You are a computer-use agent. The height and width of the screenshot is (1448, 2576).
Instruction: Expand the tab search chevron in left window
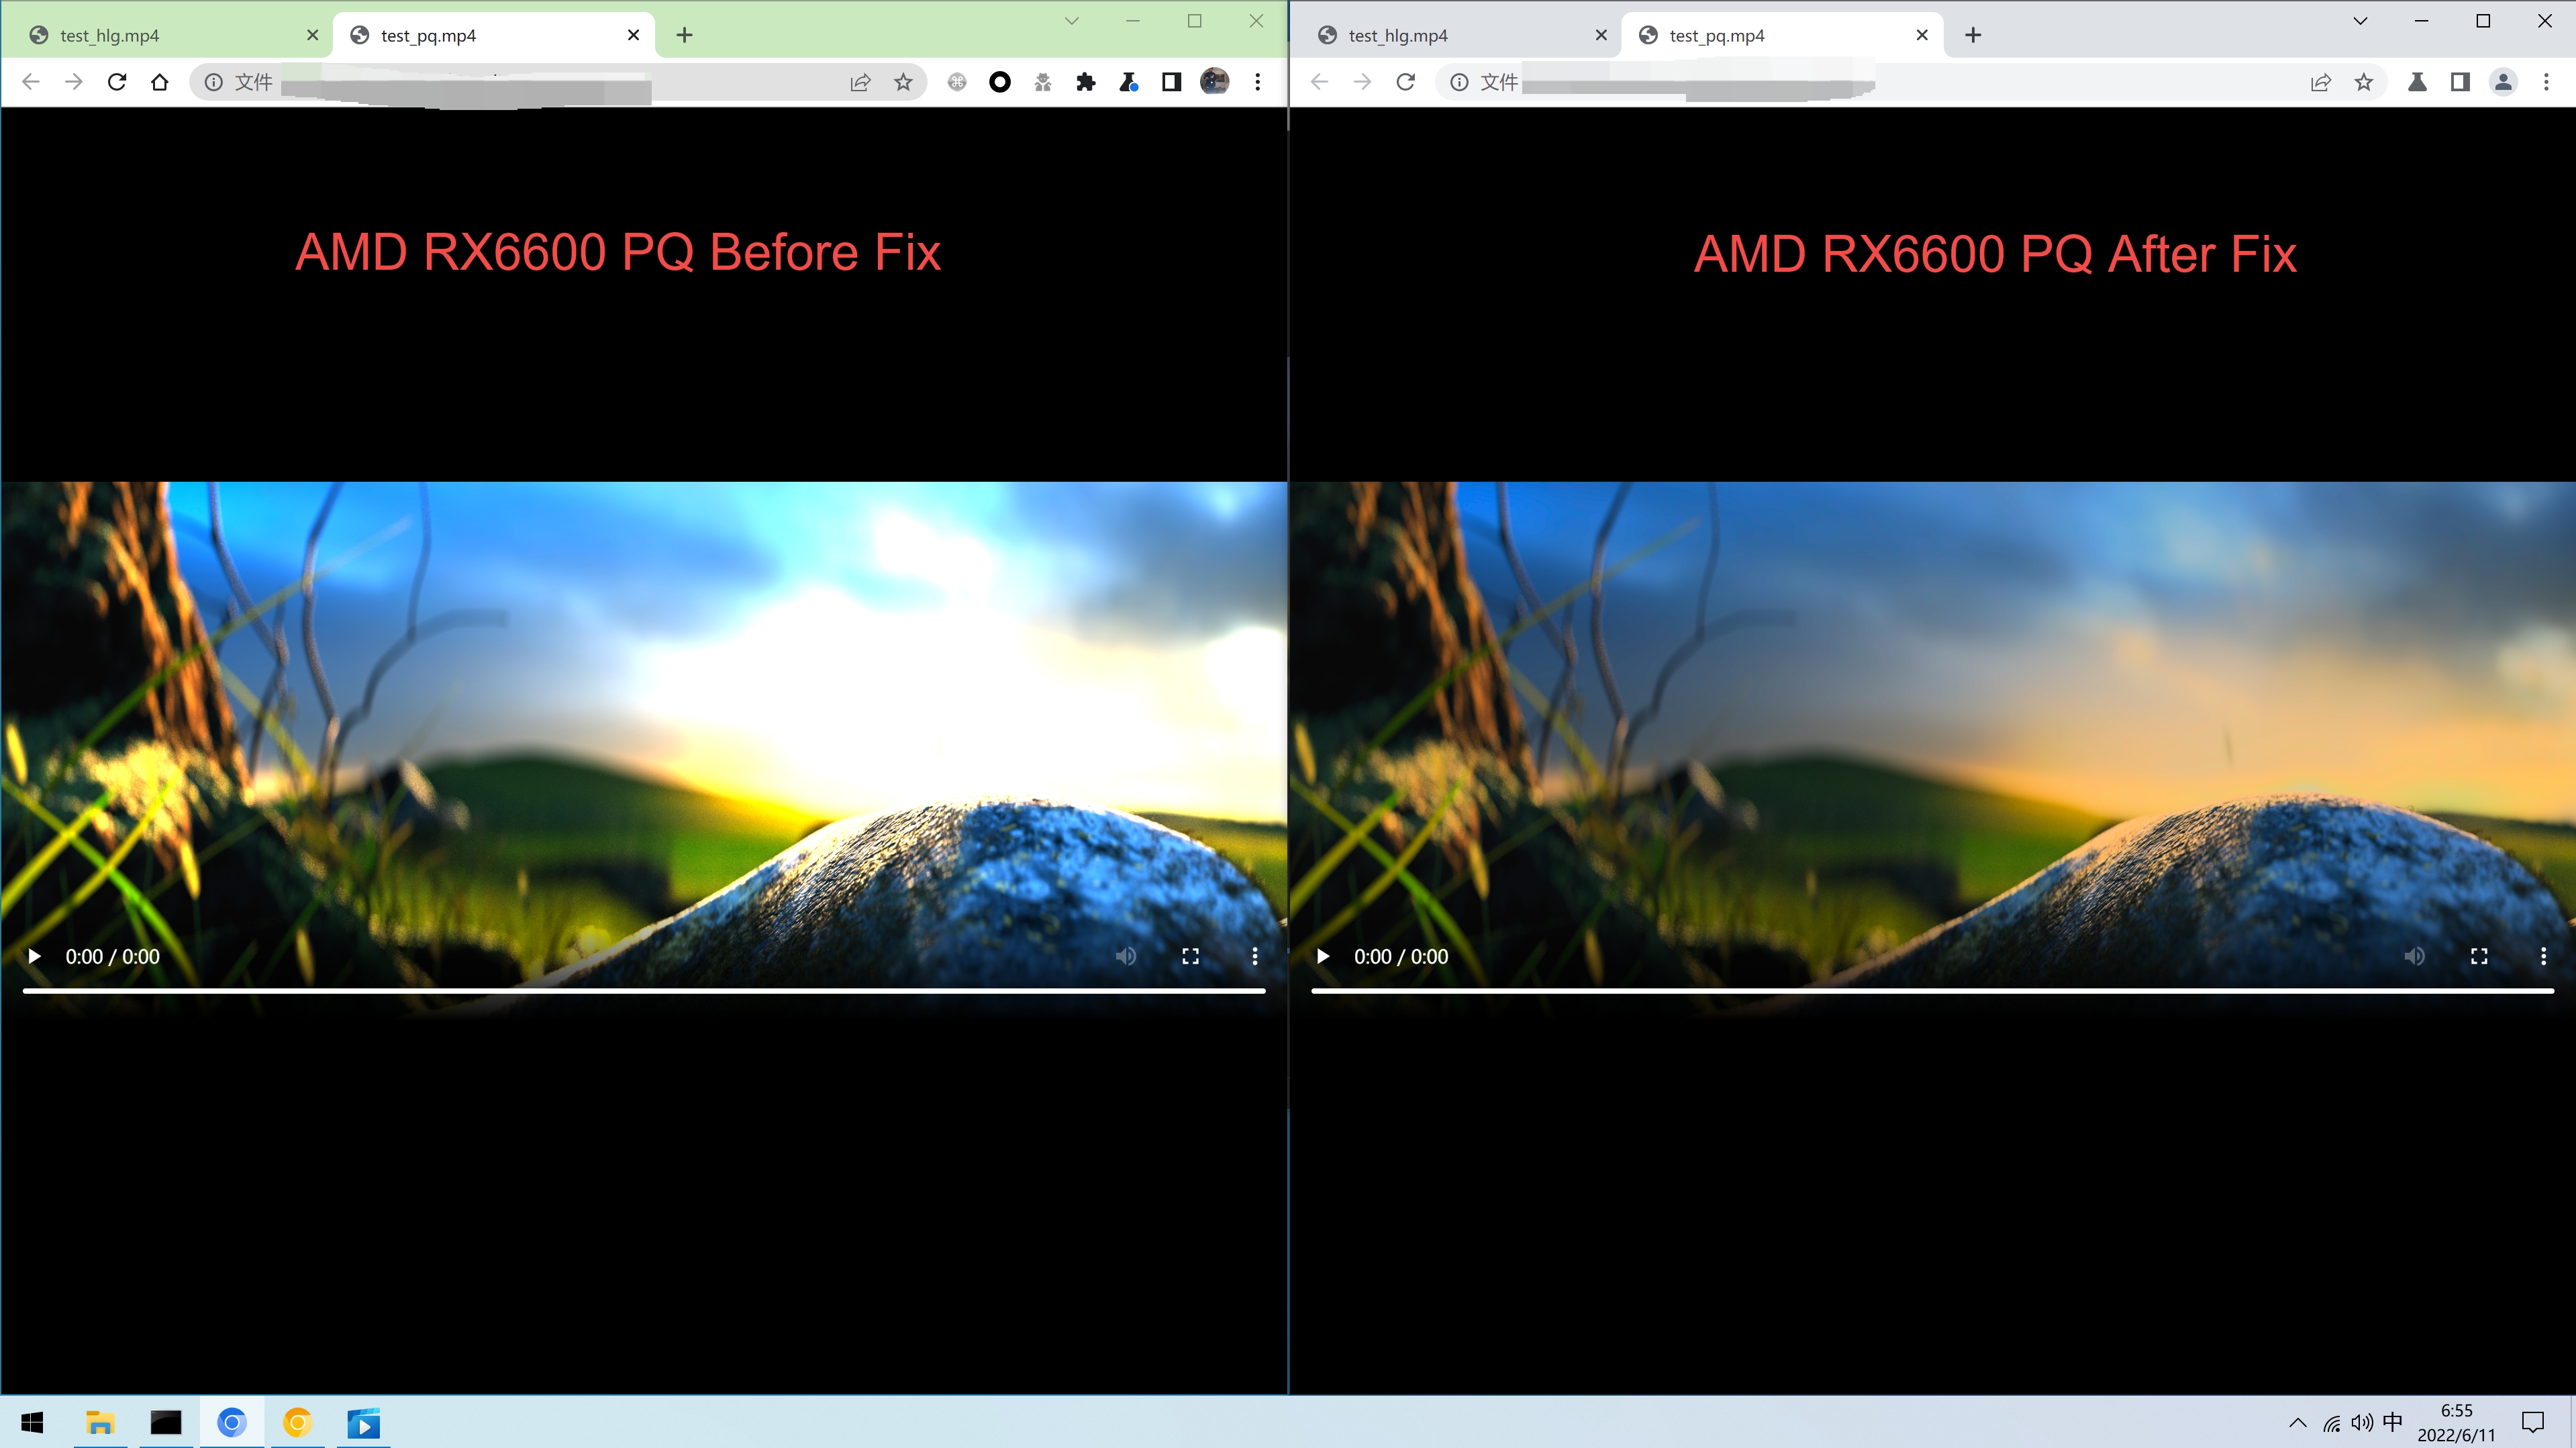tap(1071, 20)
